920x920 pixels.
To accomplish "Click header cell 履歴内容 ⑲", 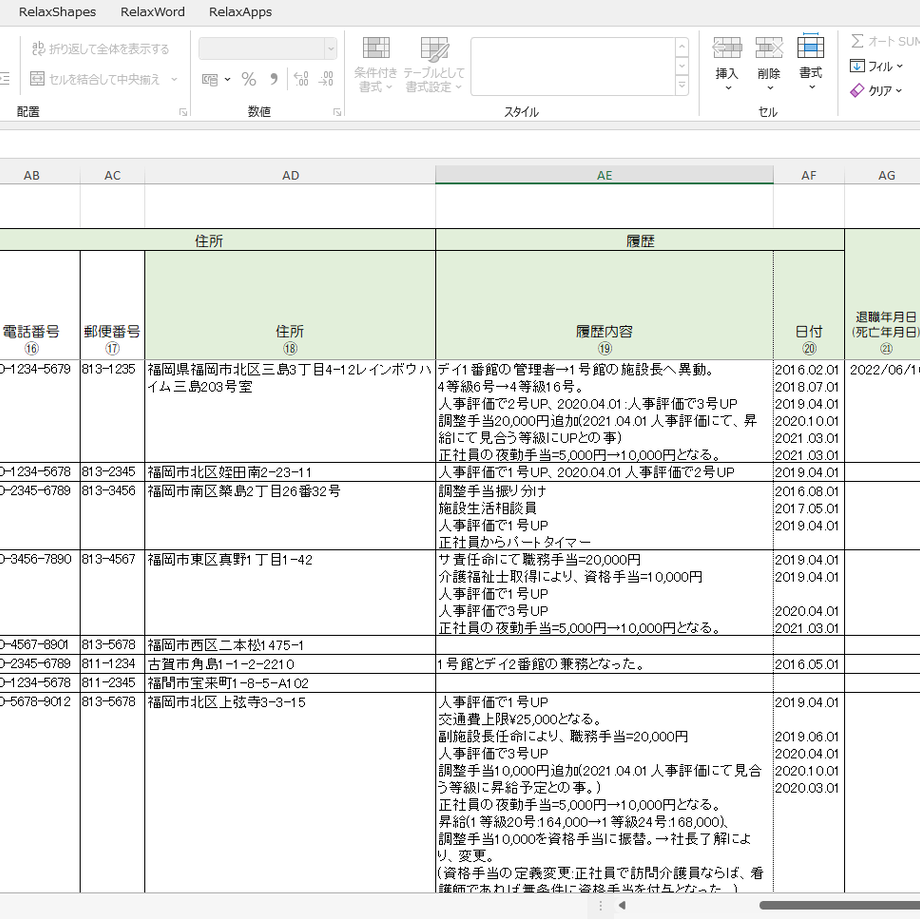I will (x=604, y=305).
